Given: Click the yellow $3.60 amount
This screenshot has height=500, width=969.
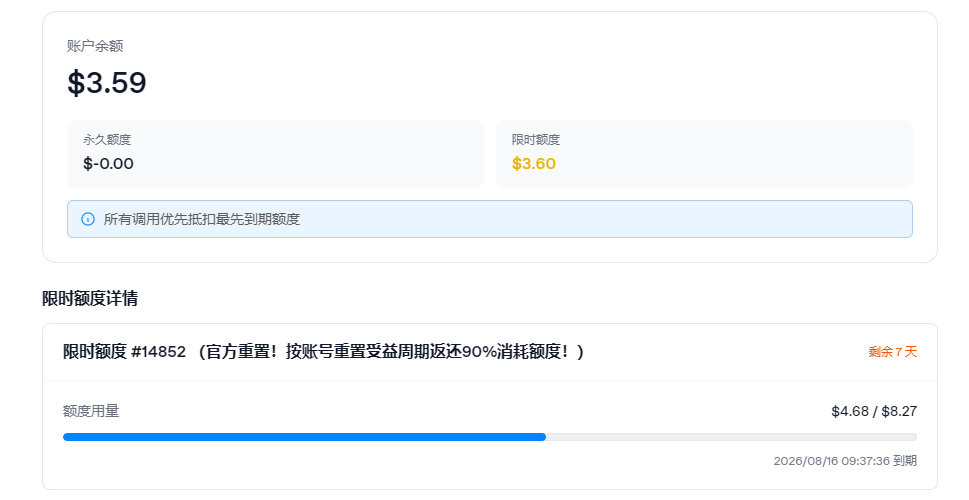Looking at the screenshot, I should pyautogui.click(x=534, y=164).
